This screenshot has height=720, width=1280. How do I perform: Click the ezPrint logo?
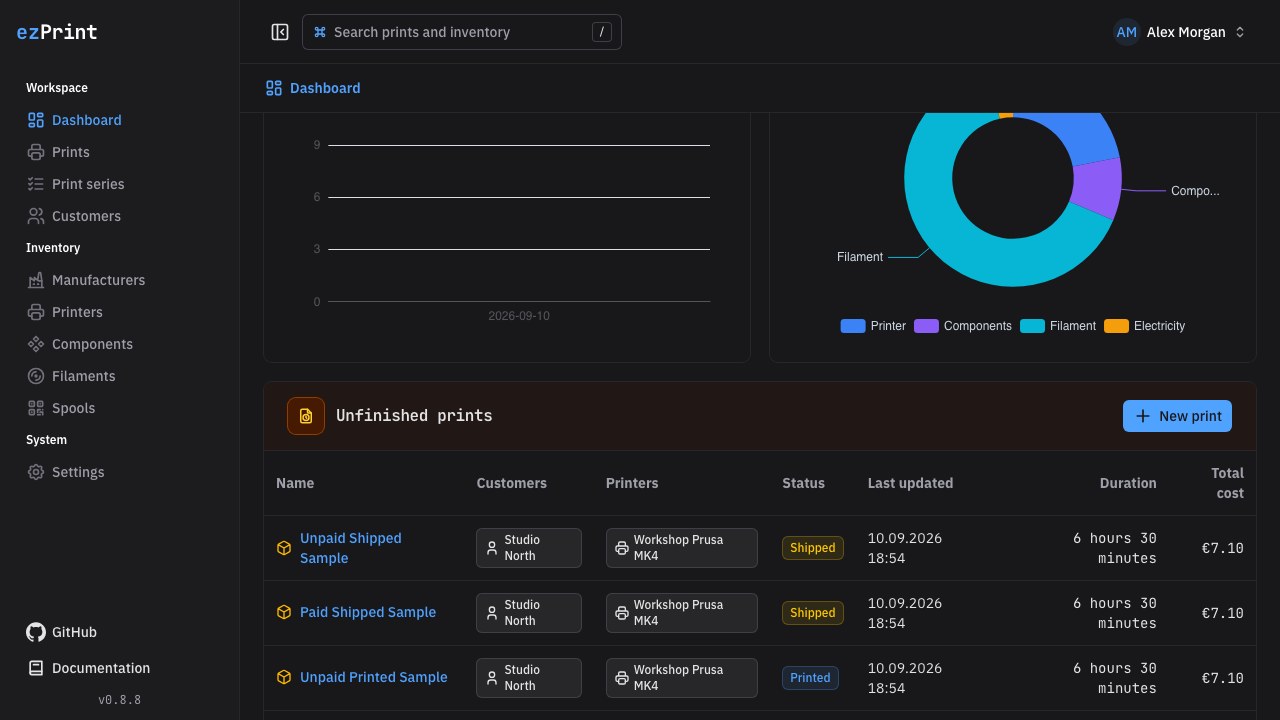(x=57, y=32)
